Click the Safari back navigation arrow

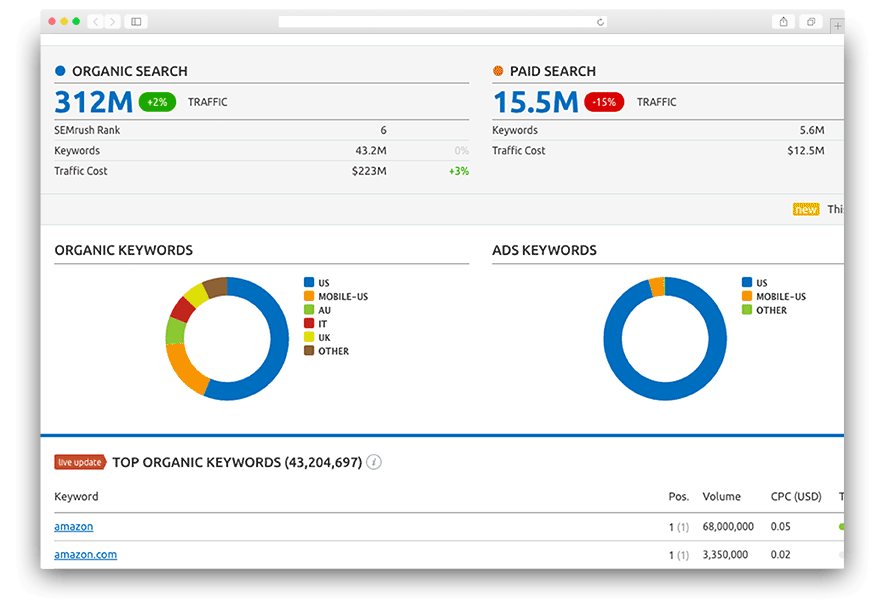(95, 21)
